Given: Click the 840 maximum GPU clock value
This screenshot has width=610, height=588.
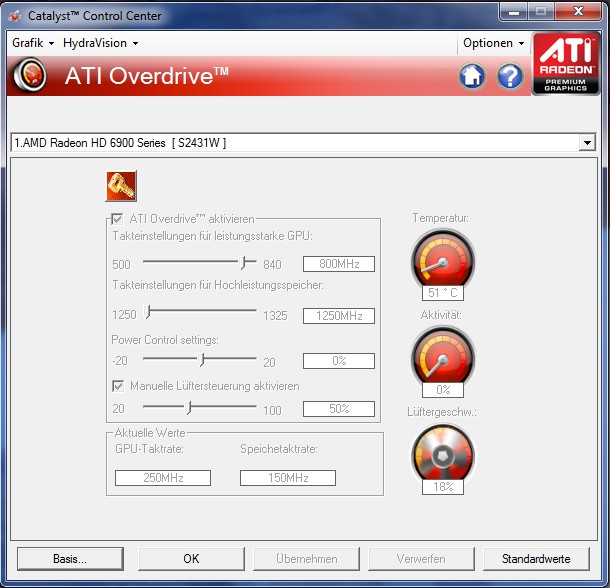Looking at the screenshot, I should coord(272,265).
